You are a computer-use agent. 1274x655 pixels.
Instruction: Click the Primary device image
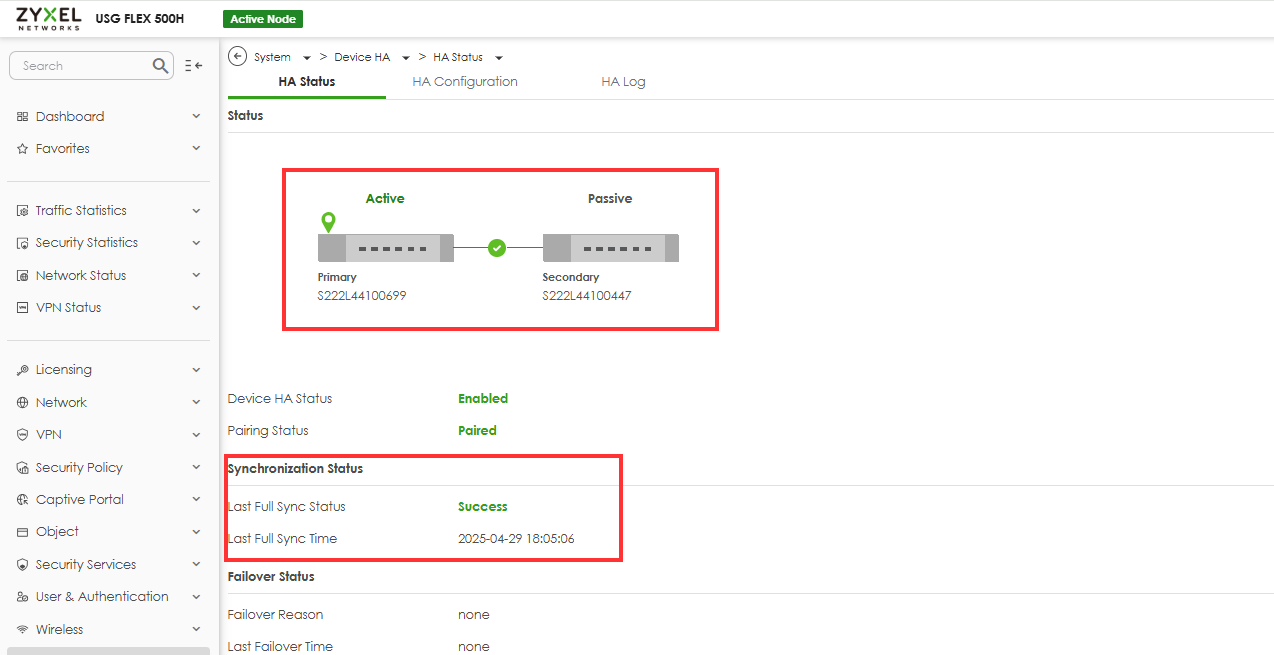pyautogui.click(x=385, y=248)
